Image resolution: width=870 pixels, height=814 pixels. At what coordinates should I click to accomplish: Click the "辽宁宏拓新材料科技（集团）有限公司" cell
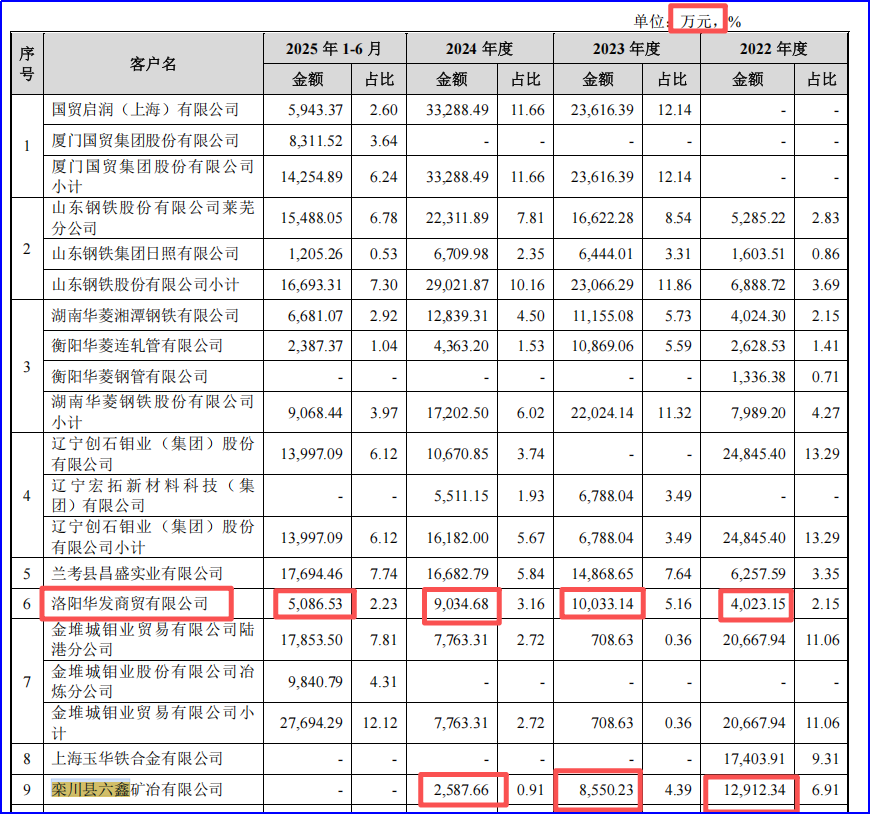pyautogui.click(x=153, y=496)
